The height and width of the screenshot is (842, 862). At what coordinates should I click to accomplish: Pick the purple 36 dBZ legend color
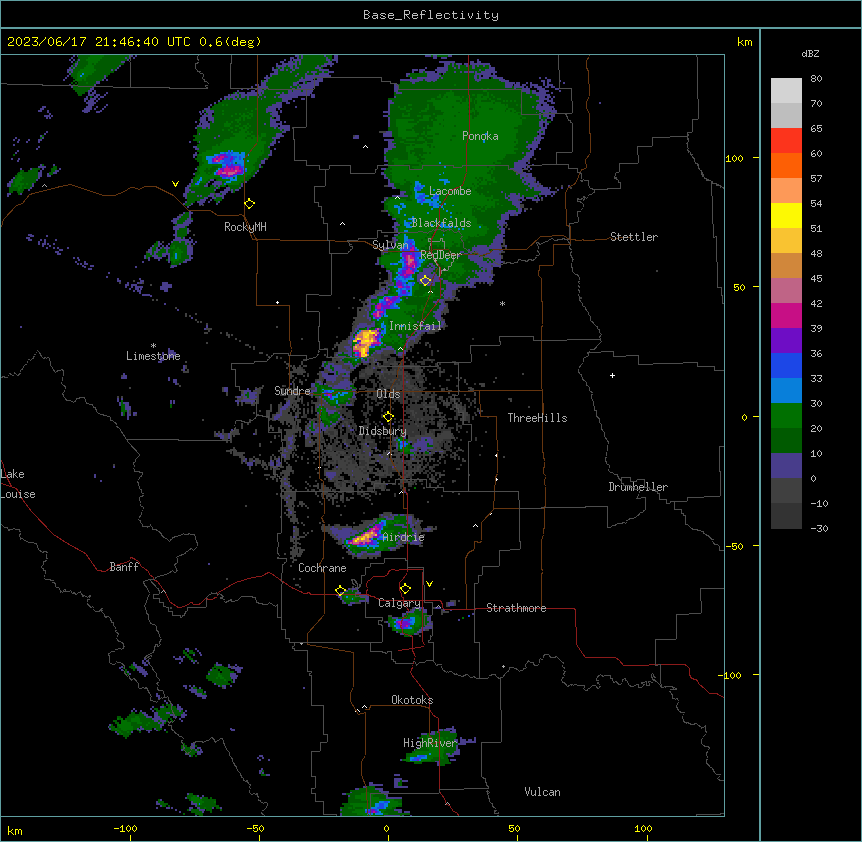tap(786, 341)
